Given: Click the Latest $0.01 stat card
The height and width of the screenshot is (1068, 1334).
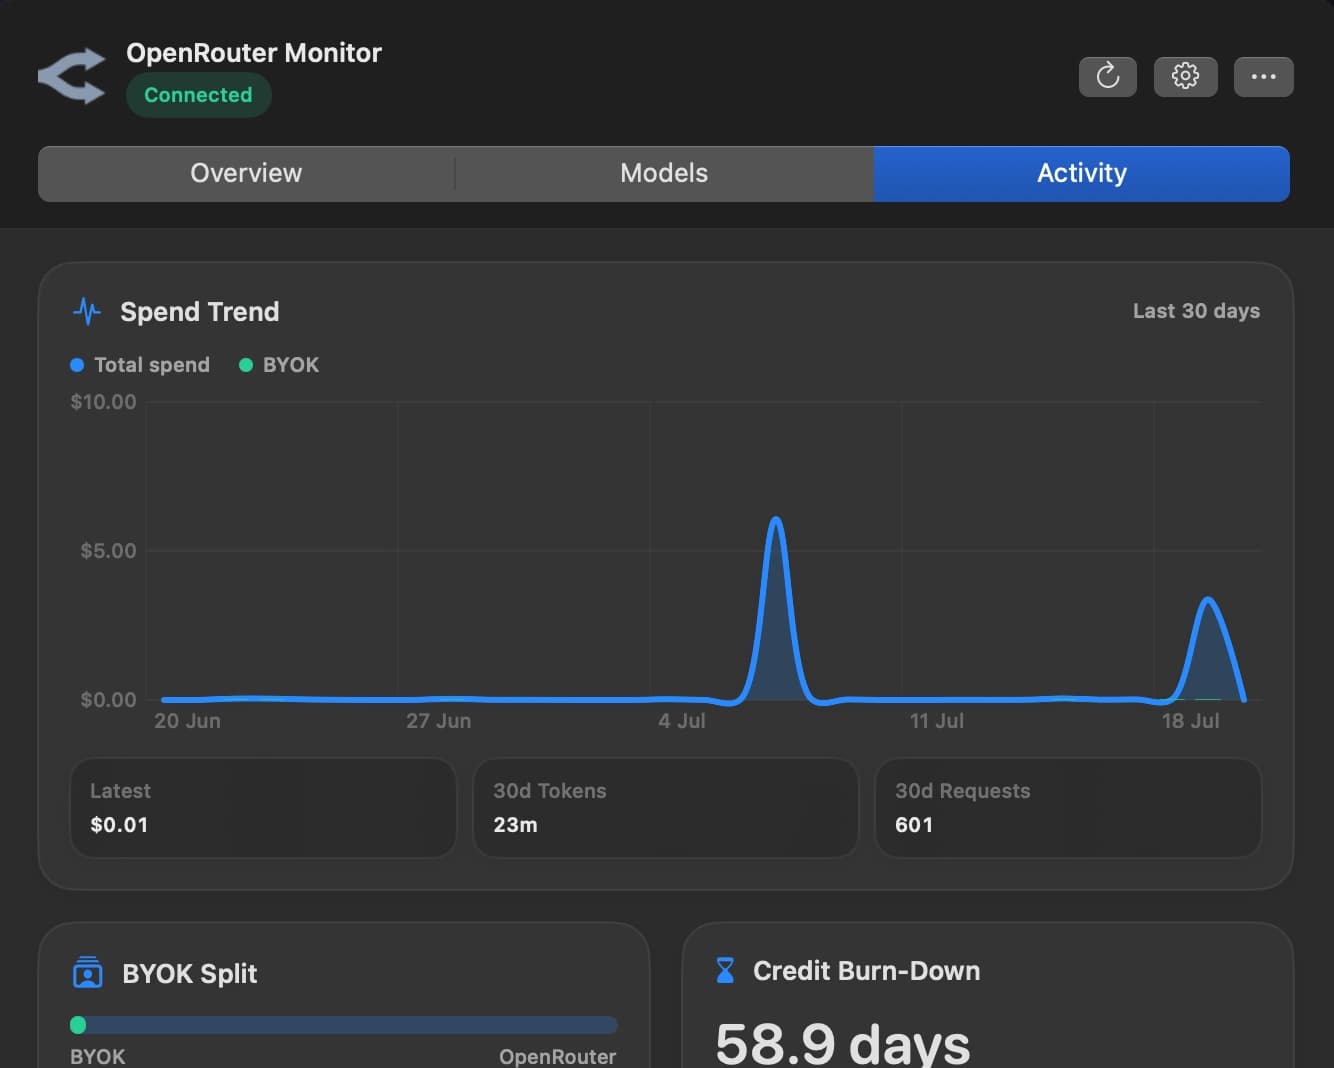Looking at the screenshot, I should click(263, 808).
